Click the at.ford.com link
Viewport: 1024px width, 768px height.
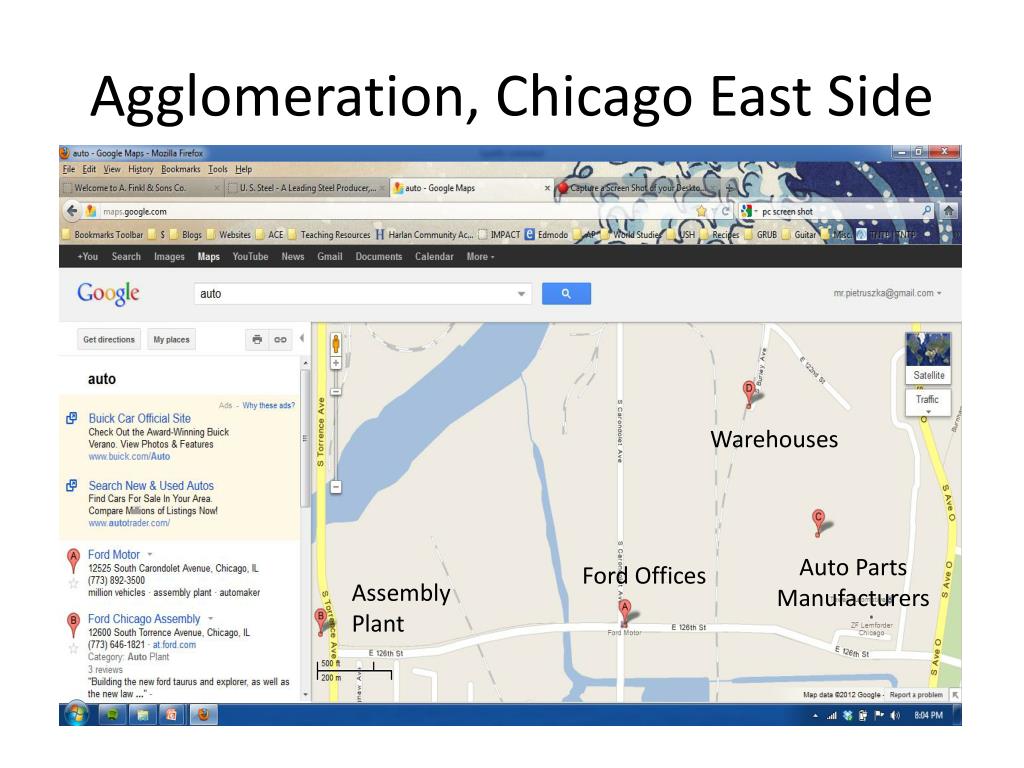coord(174,645)
